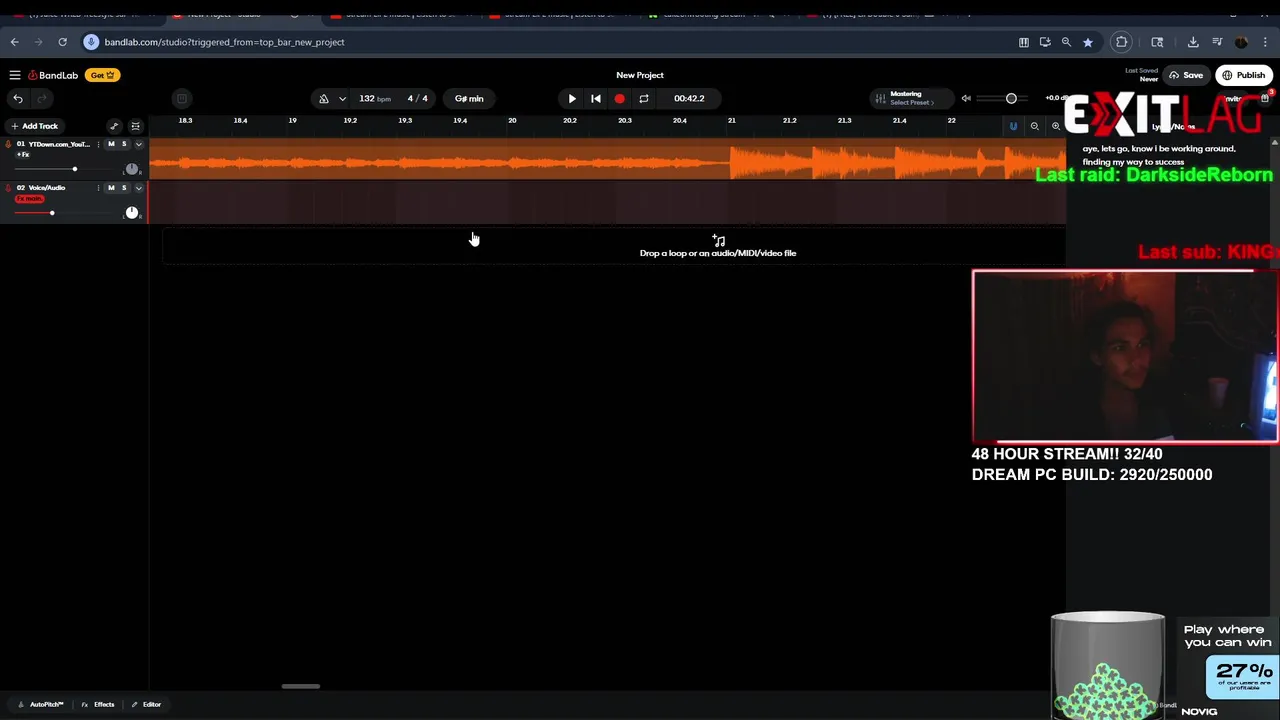This screenshot has height=720, width=1280.
Task: Toggle the metronome
Action: coord(323,99)
